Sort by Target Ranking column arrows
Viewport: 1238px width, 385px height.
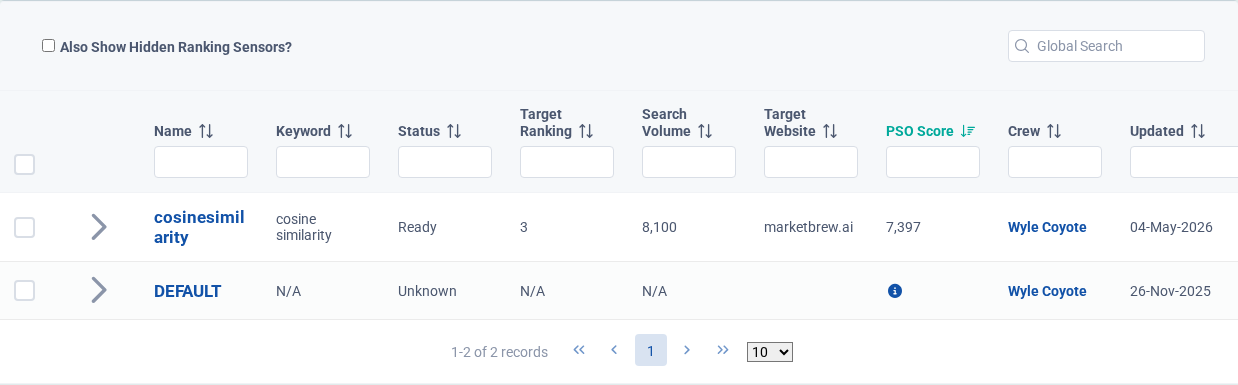(x=586, y=131)
